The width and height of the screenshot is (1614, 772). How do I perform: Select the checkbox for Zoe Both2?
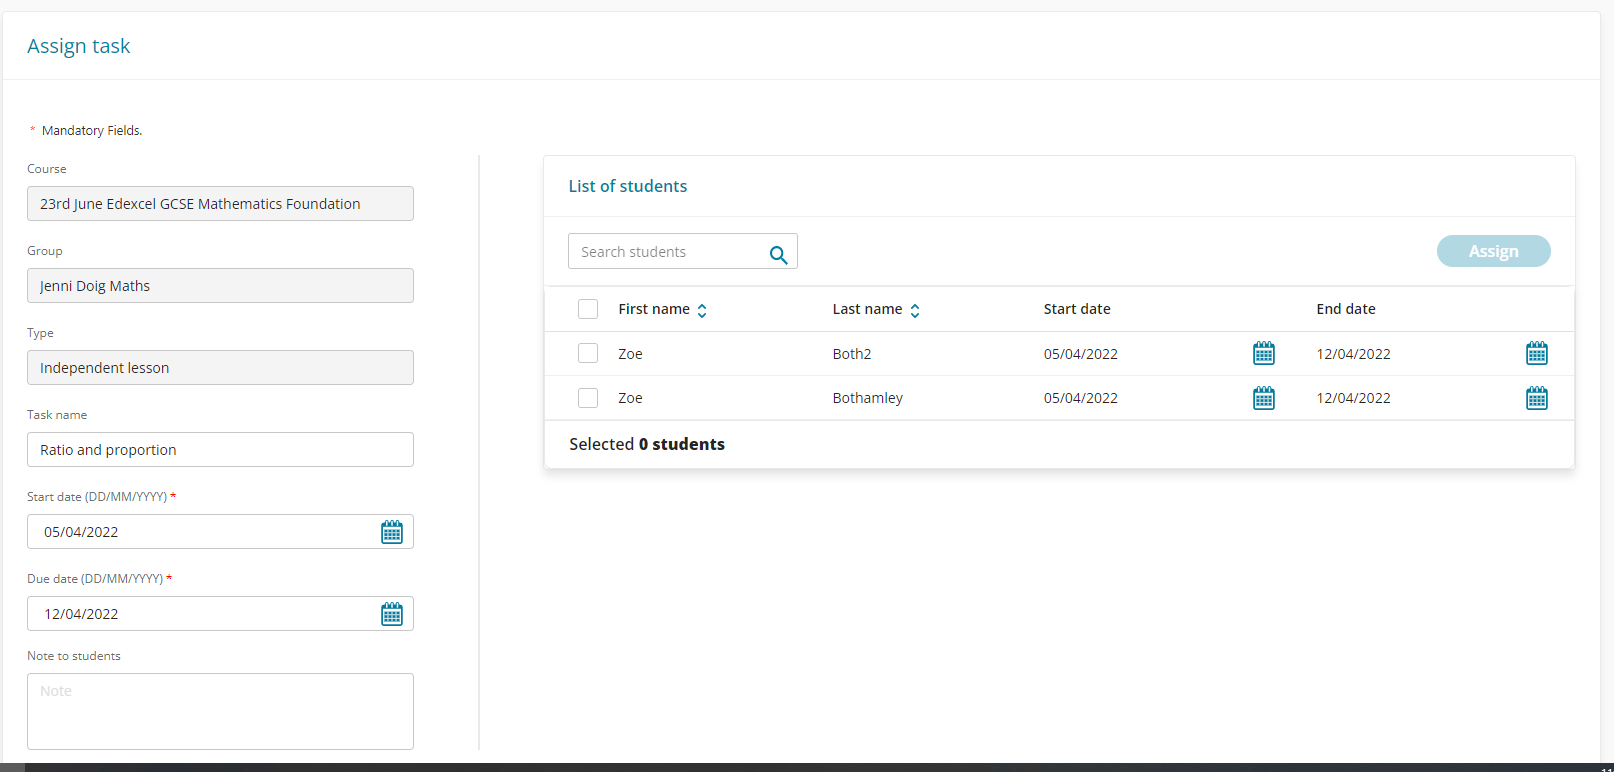click(x=588, y=353)
